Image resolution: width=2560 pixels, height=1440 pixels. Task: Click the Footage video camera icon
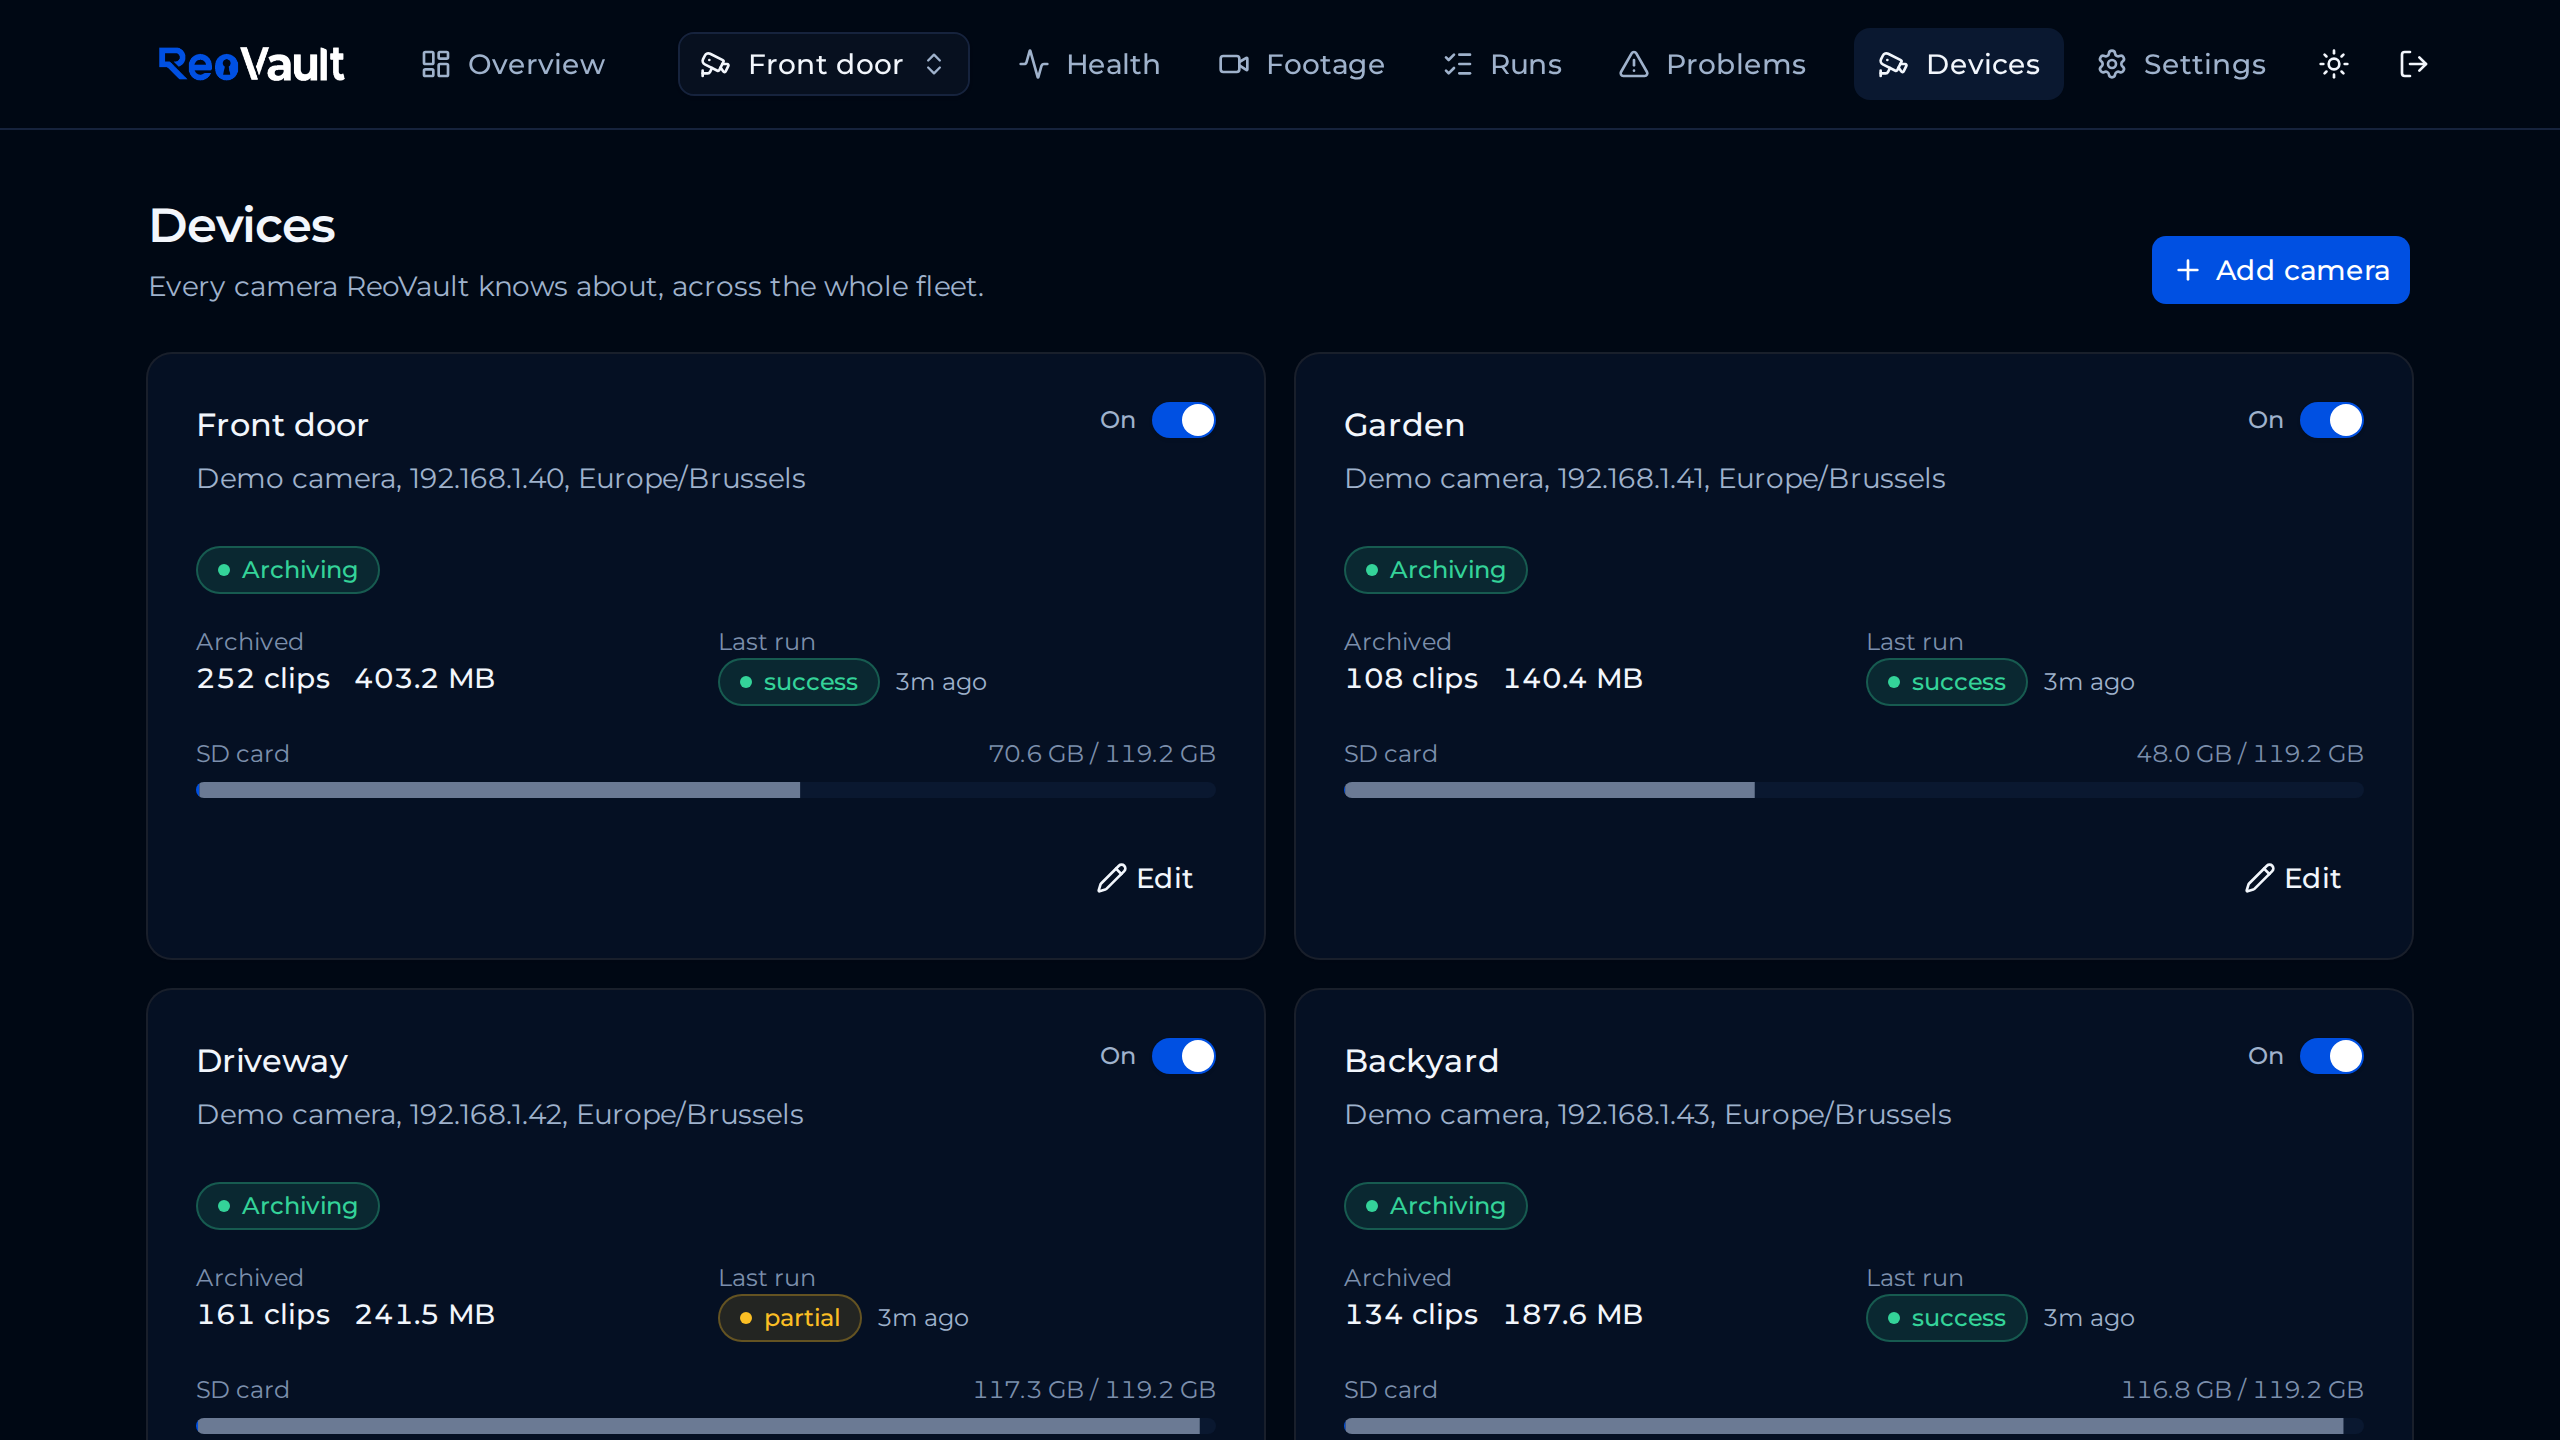1234,64
